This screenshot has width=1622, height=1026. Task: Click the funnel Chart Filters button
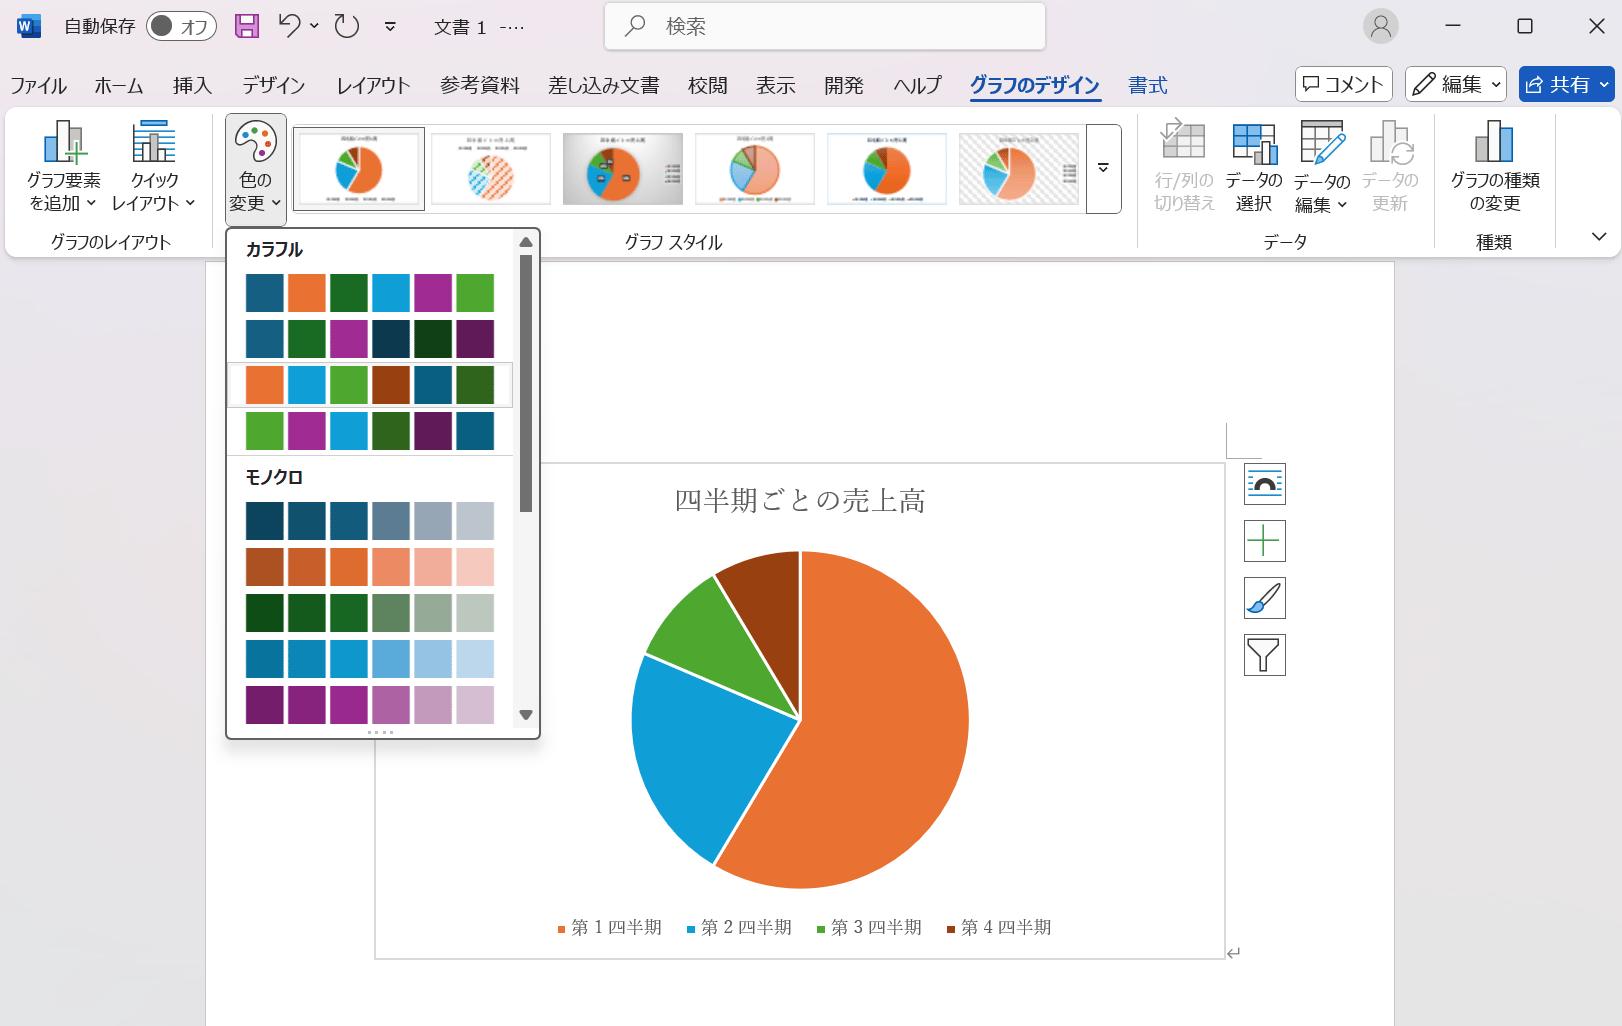1264,655
